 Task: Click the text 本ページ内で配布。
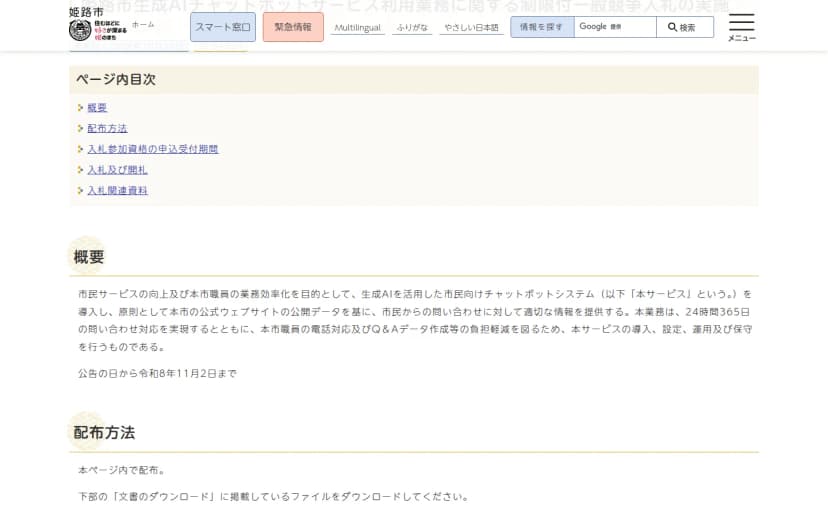[x=121, y=470]
